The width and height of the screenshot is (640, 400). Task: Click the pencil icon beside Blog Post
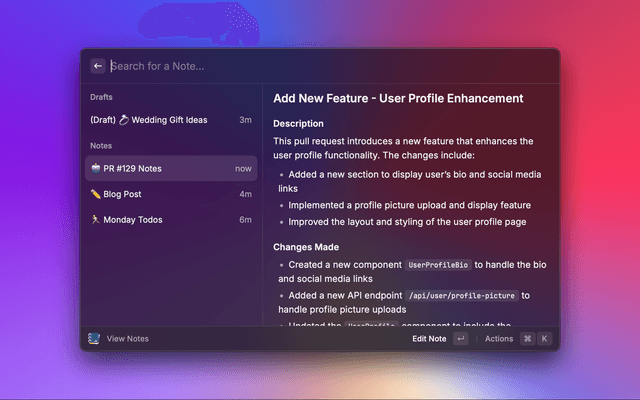[x=95, y=194]
